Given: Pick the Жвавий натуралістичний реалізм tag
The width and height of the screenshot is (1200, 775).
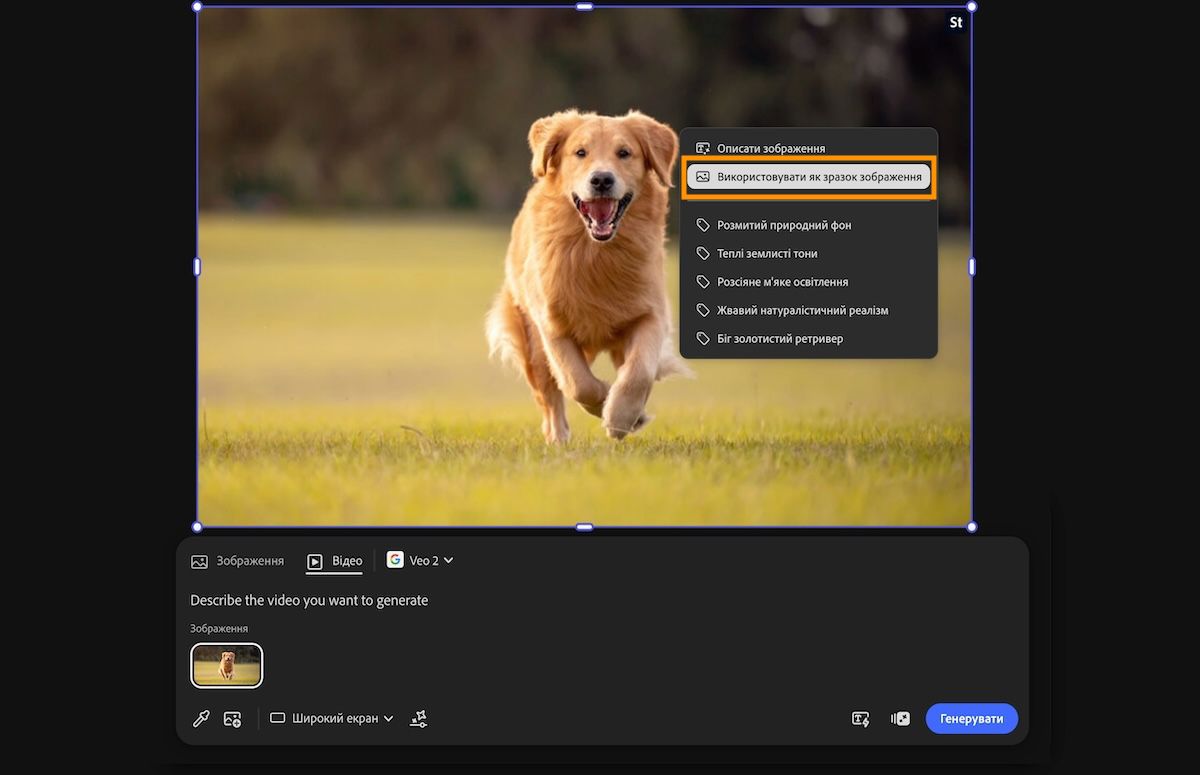Looking at the screenshot, I should pyautogui.click(x=809, y=310).
